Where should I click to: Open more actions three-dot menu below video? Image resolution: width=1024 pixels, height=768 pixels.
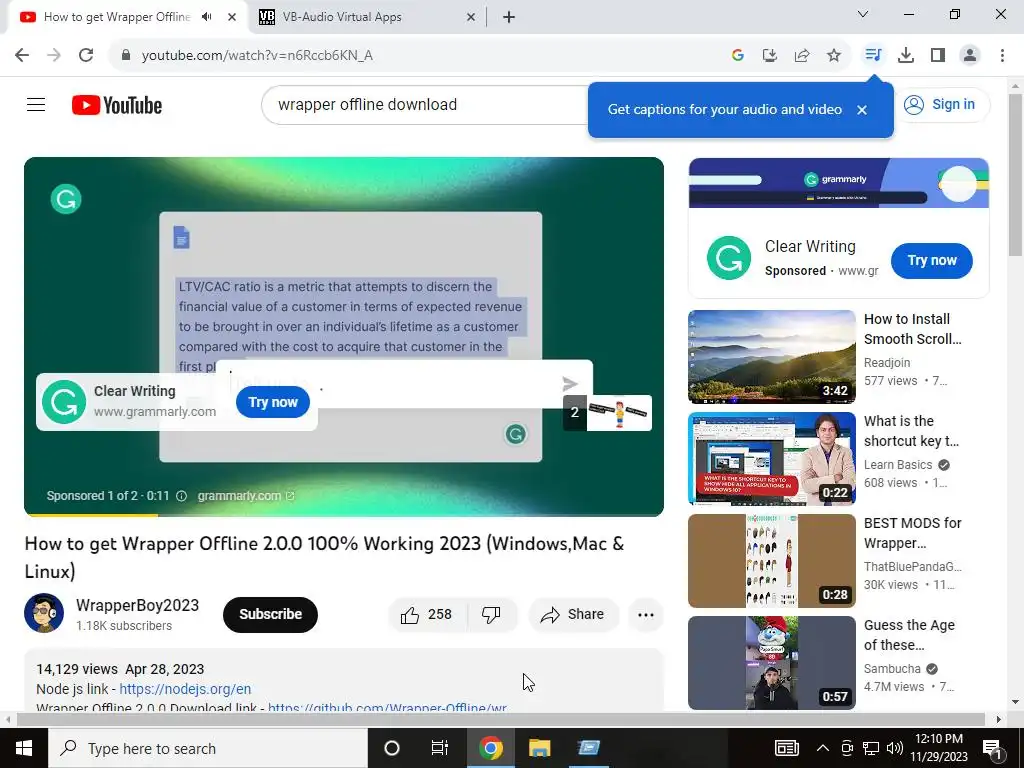[x=646, y=615]
